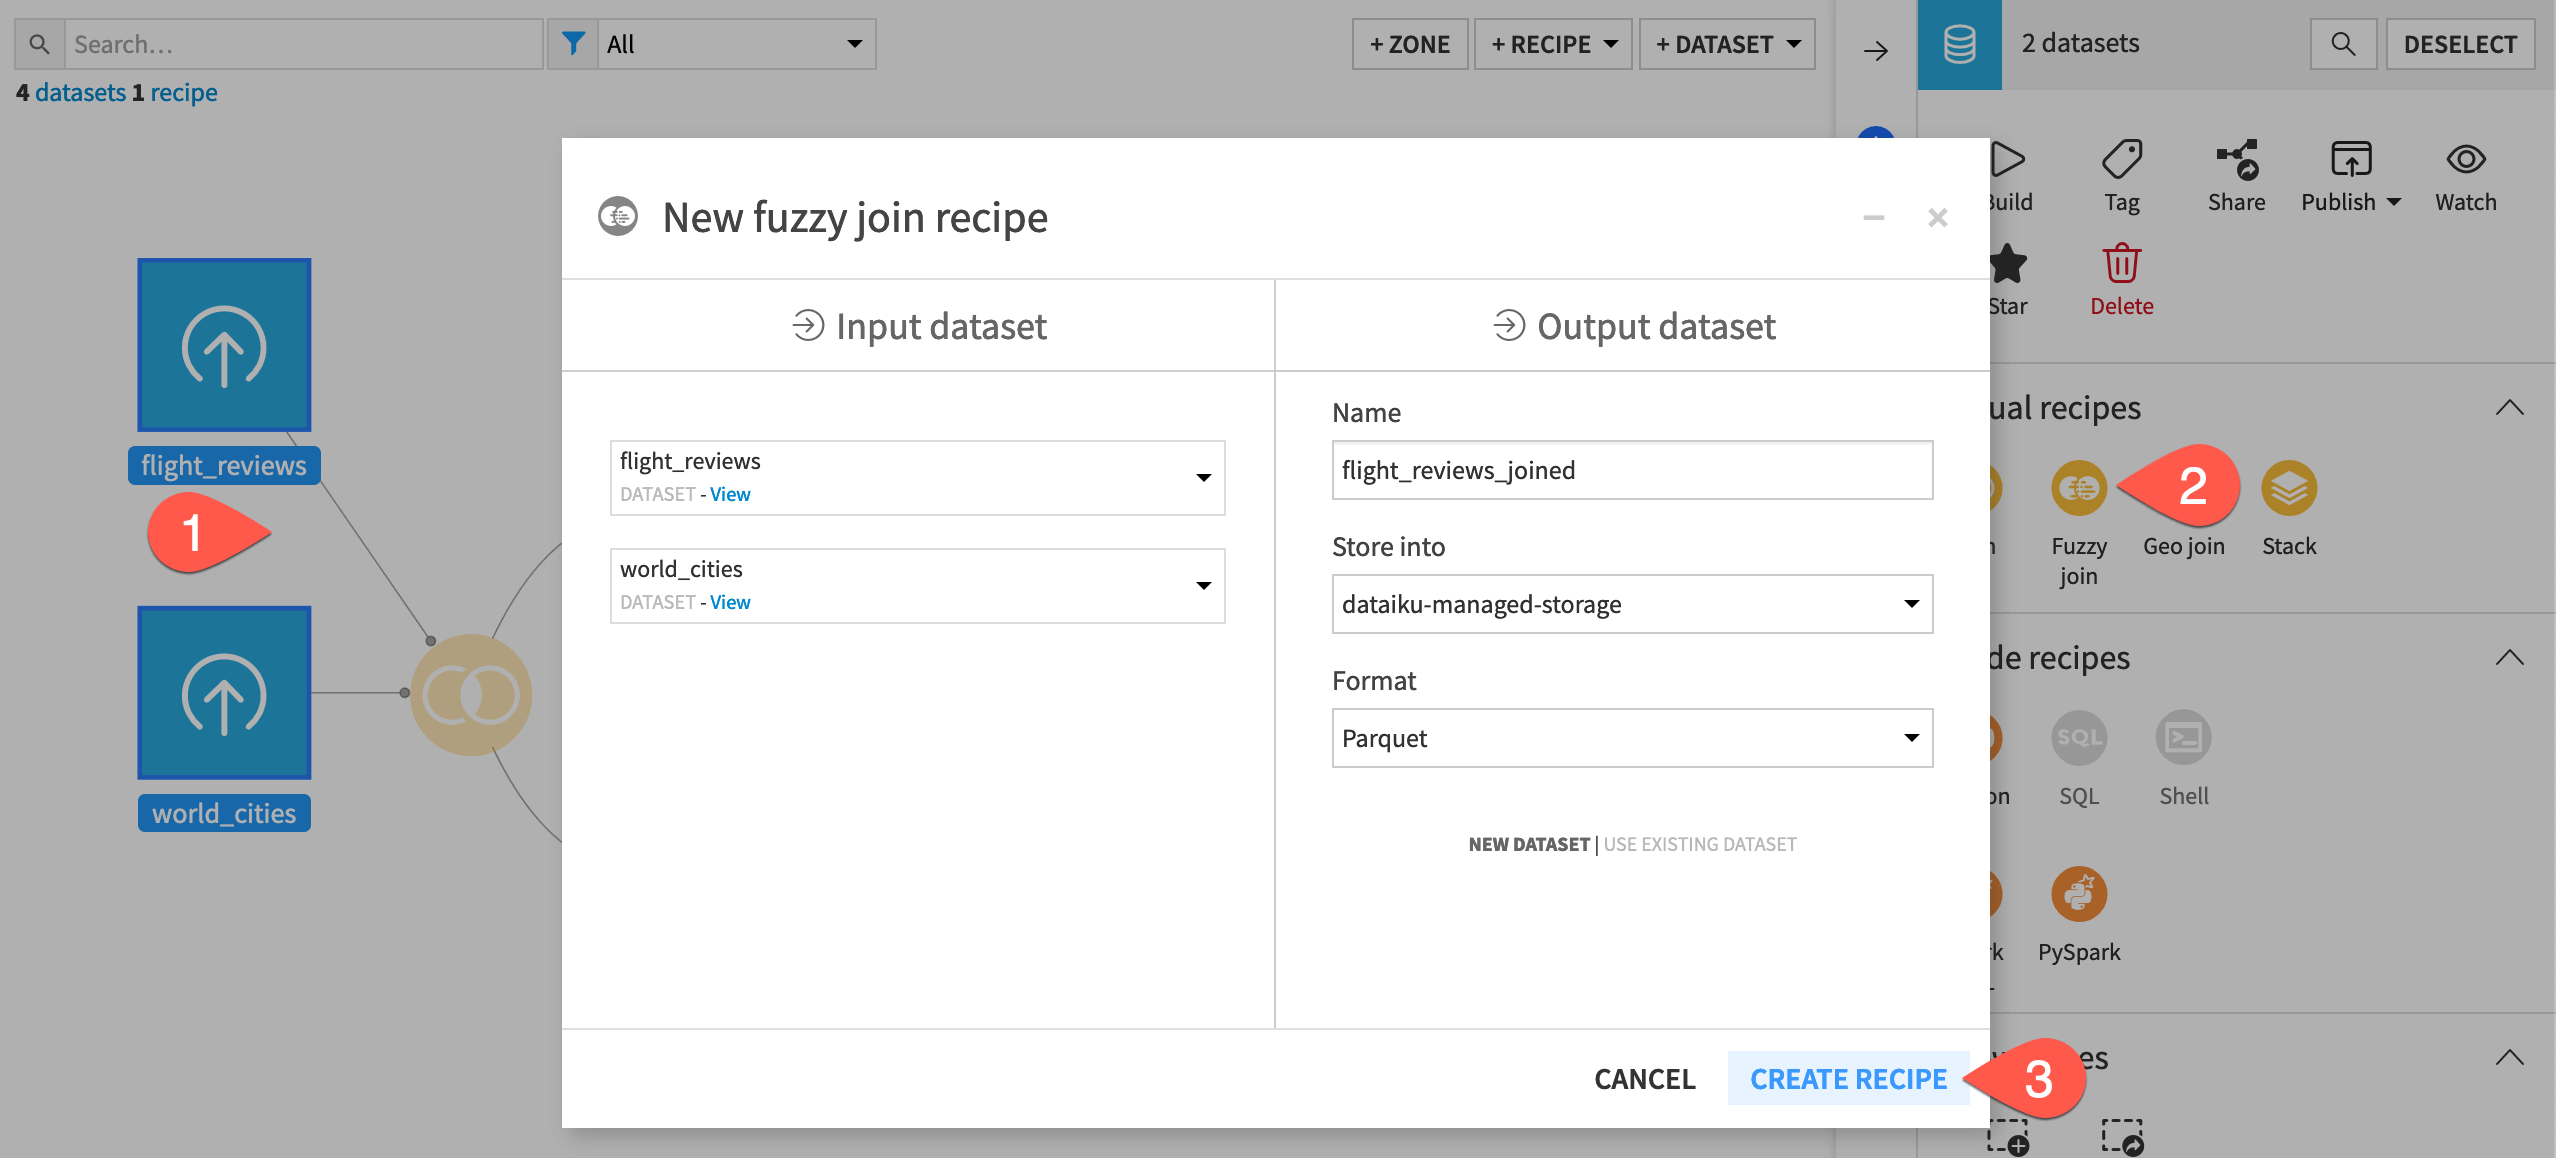Click the join recipe node in flow
Image resolution: width=2556 pixels, height=1158 pixels.
tap(471, 694)
